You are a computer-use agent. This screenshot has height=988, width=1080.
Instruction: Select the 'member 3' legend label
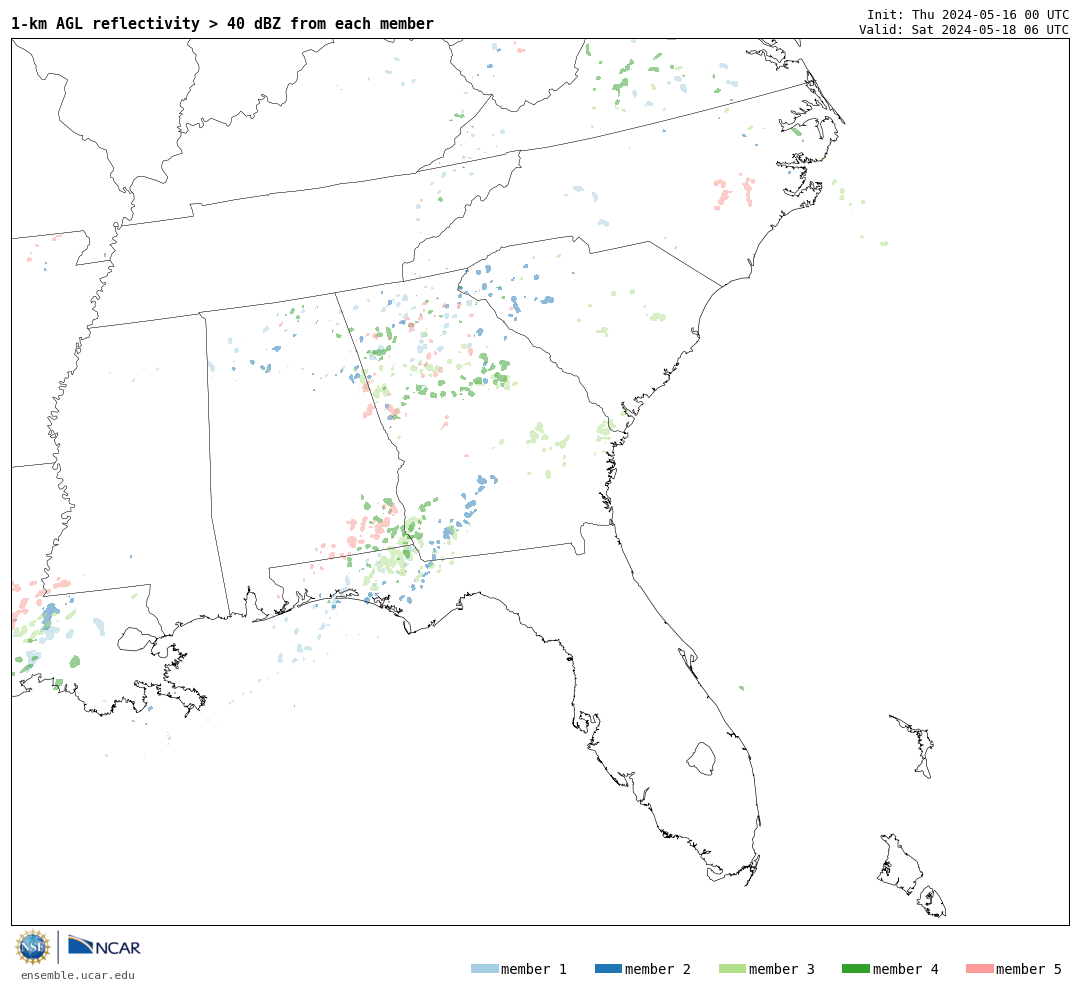[782, 969]
